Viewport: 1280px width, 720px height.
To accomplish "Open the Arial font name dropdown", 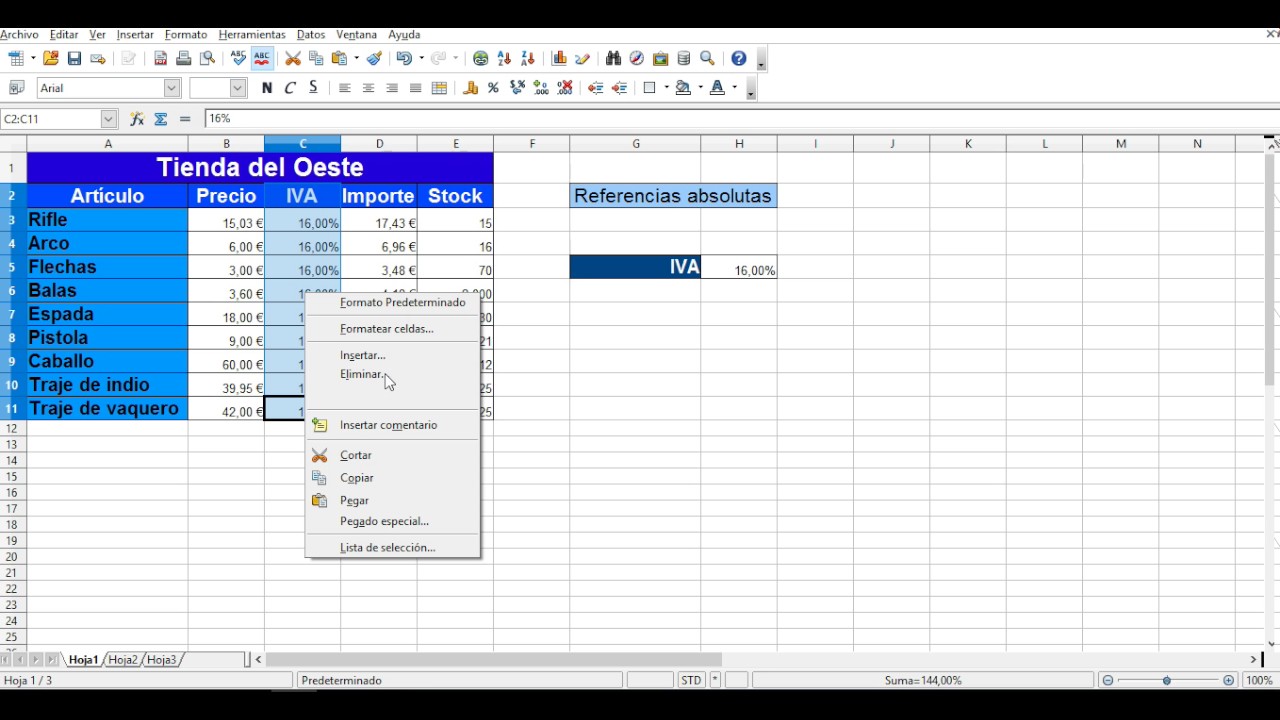I will coord(172,88).
